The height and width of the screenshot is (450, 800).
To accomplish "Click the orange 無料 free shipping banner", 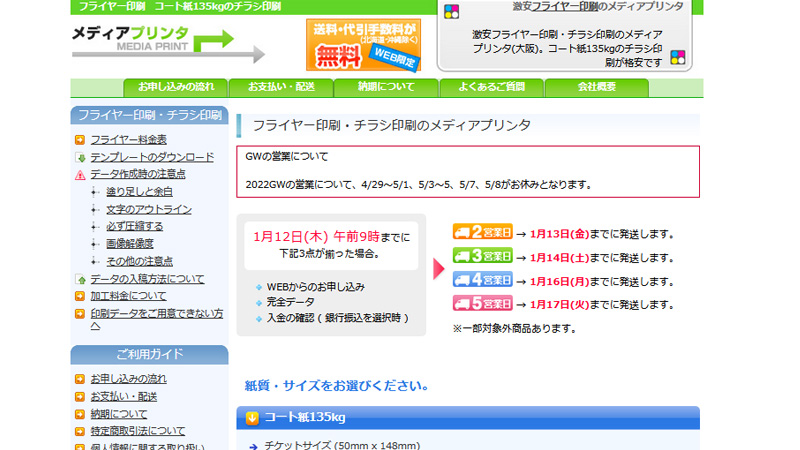I will (x=364, y=44).
